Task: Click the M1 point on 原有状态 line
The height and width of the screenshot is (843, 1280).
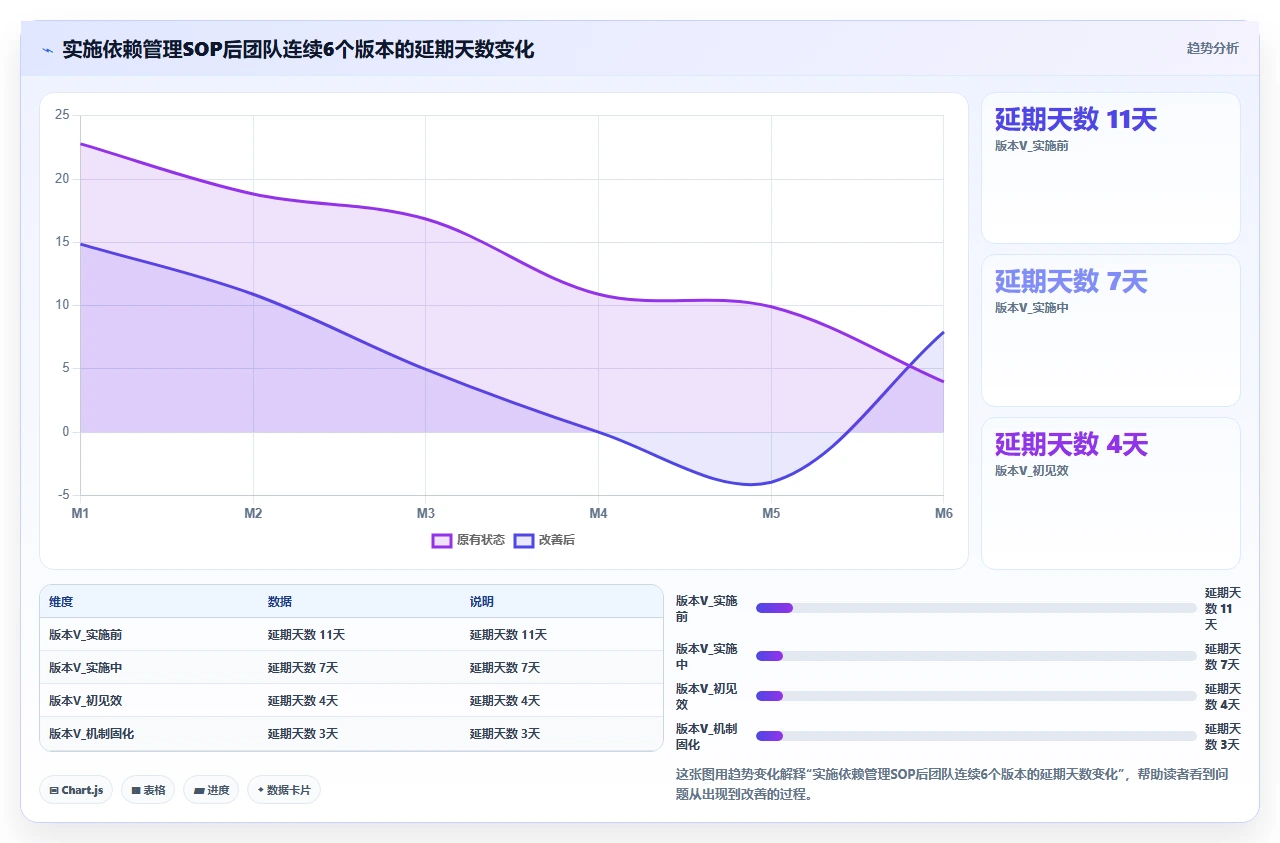Action: [x=81, y=144]
